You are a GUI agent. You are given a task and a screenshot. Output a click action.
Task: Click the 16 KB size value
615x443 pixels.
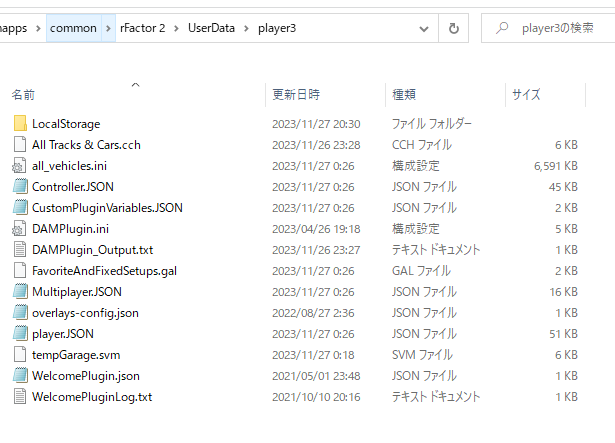point(564,292)
